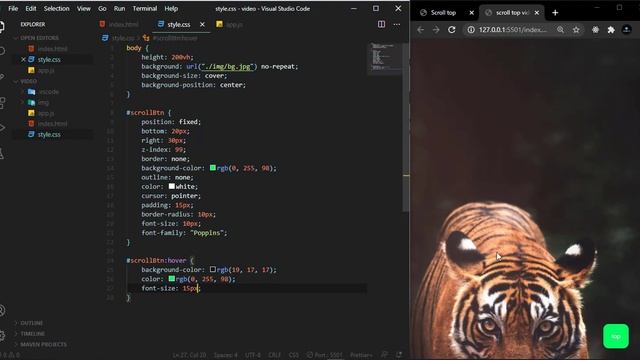
Task: Open the Testing flask icon in the activity bar
Action: point(2,153)
